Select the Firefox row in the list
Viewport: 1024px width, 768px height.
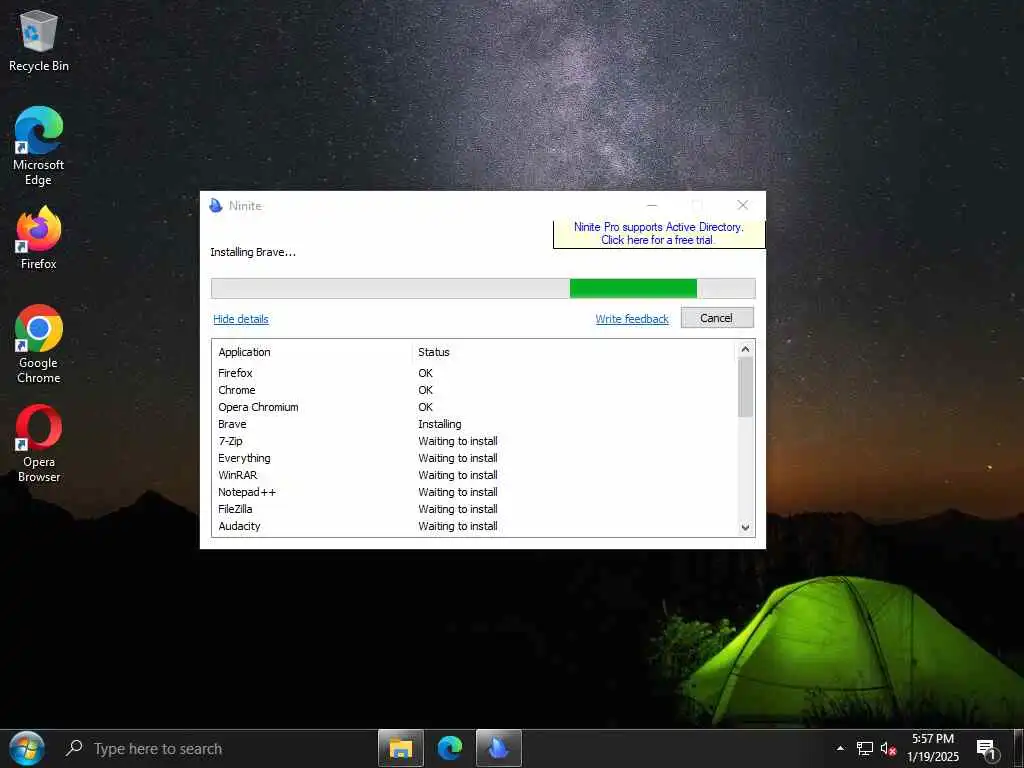[475, 373]
